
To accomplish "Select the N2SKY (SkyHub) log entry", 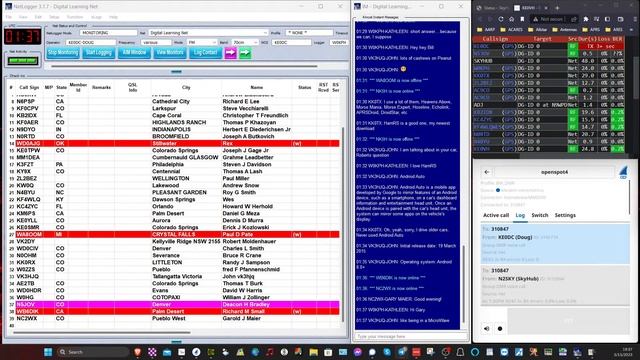I will [x=555, y=286].
